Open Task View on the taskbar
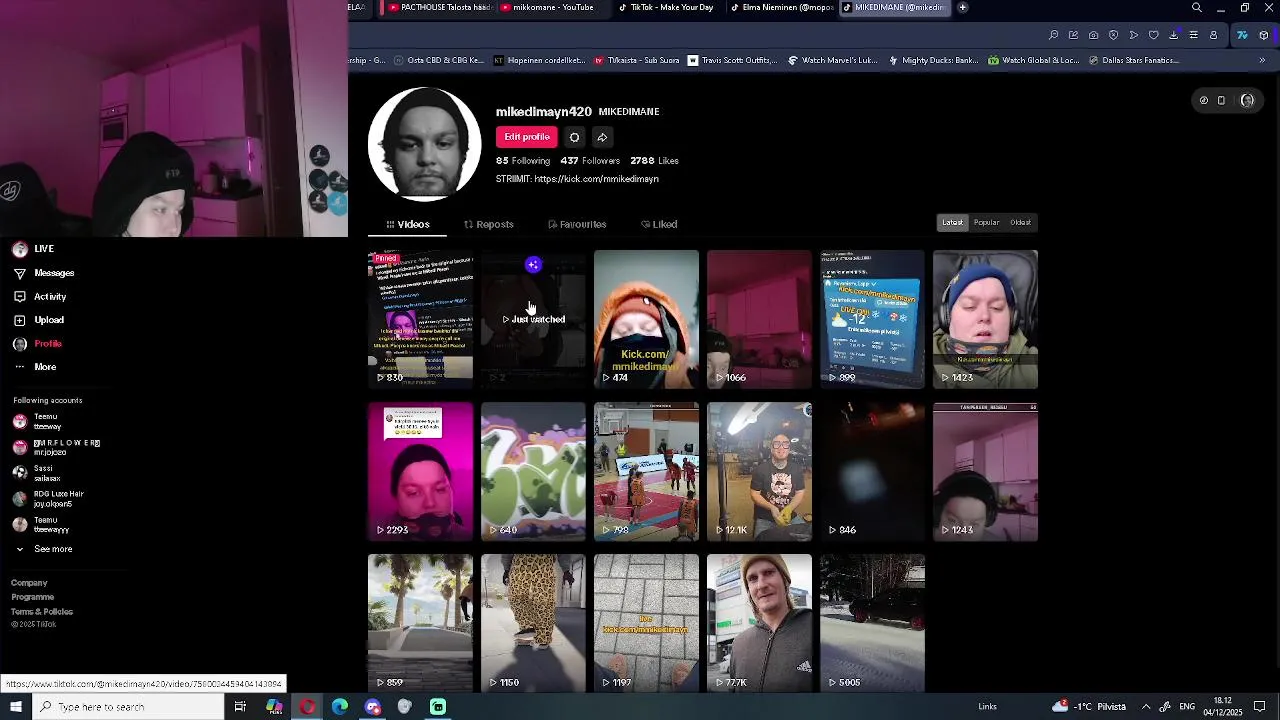 pos(240,707)
